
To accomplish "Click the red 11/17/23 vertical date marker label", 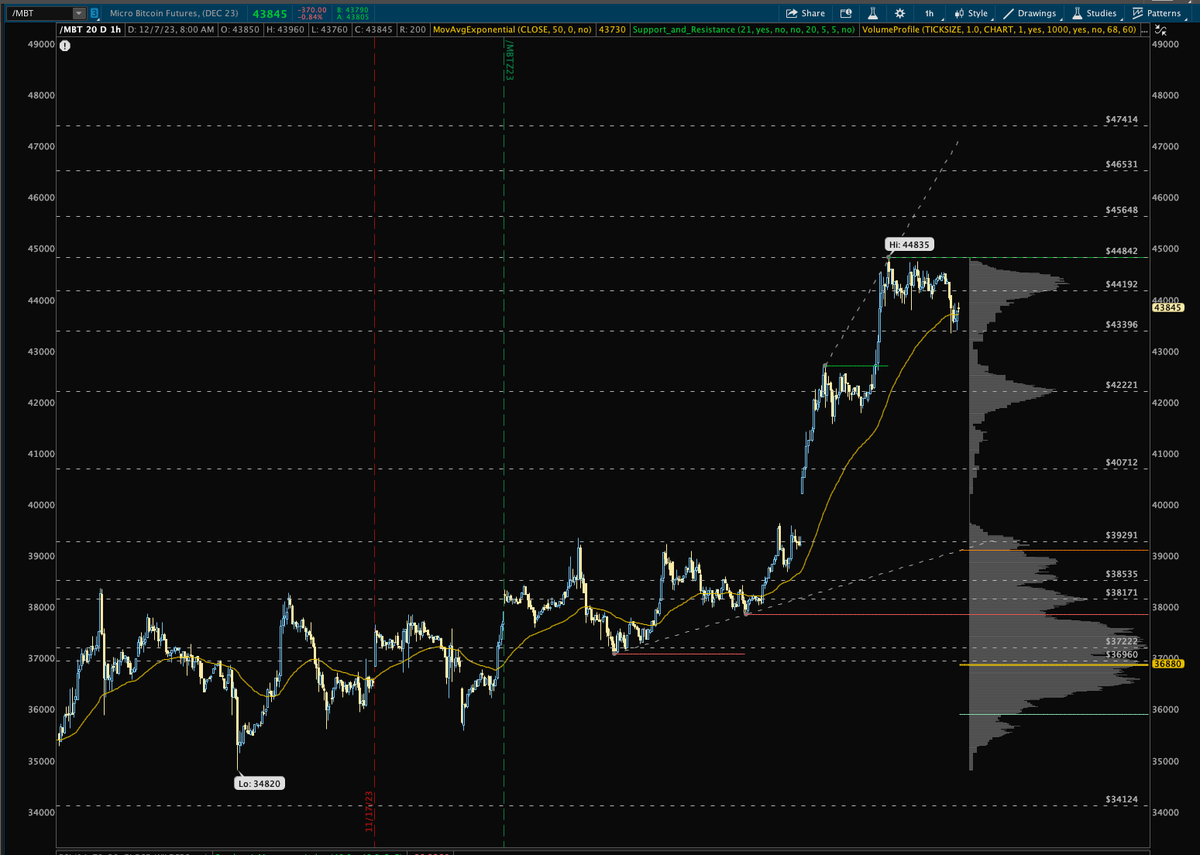I will [368, 814].
